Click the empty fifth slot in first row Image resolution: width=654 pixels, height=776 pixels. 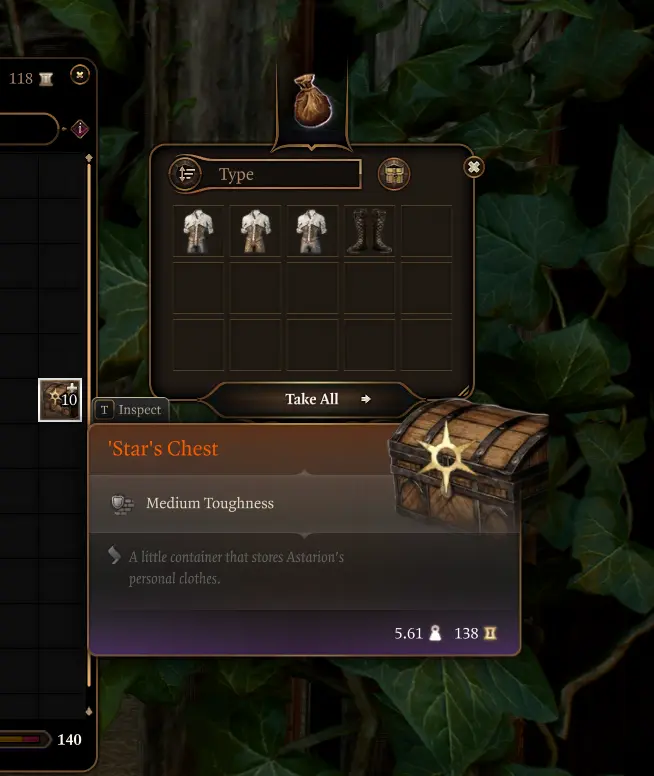426,231
